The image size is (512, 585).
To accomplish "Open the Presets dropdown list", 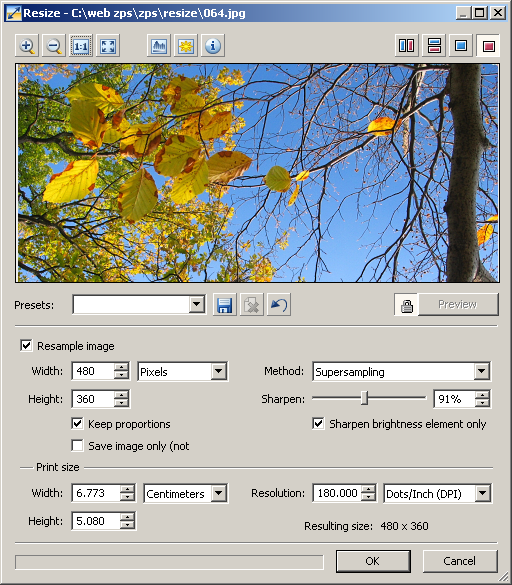I will click(x=197, y=305).
